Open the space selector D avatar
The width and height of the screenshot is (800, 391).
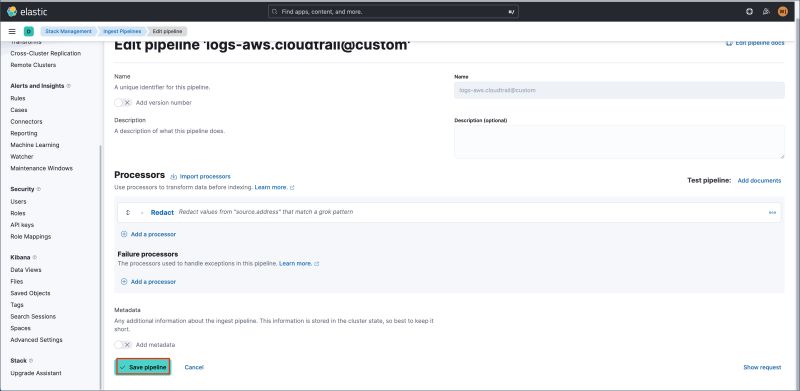pos(29,31)
